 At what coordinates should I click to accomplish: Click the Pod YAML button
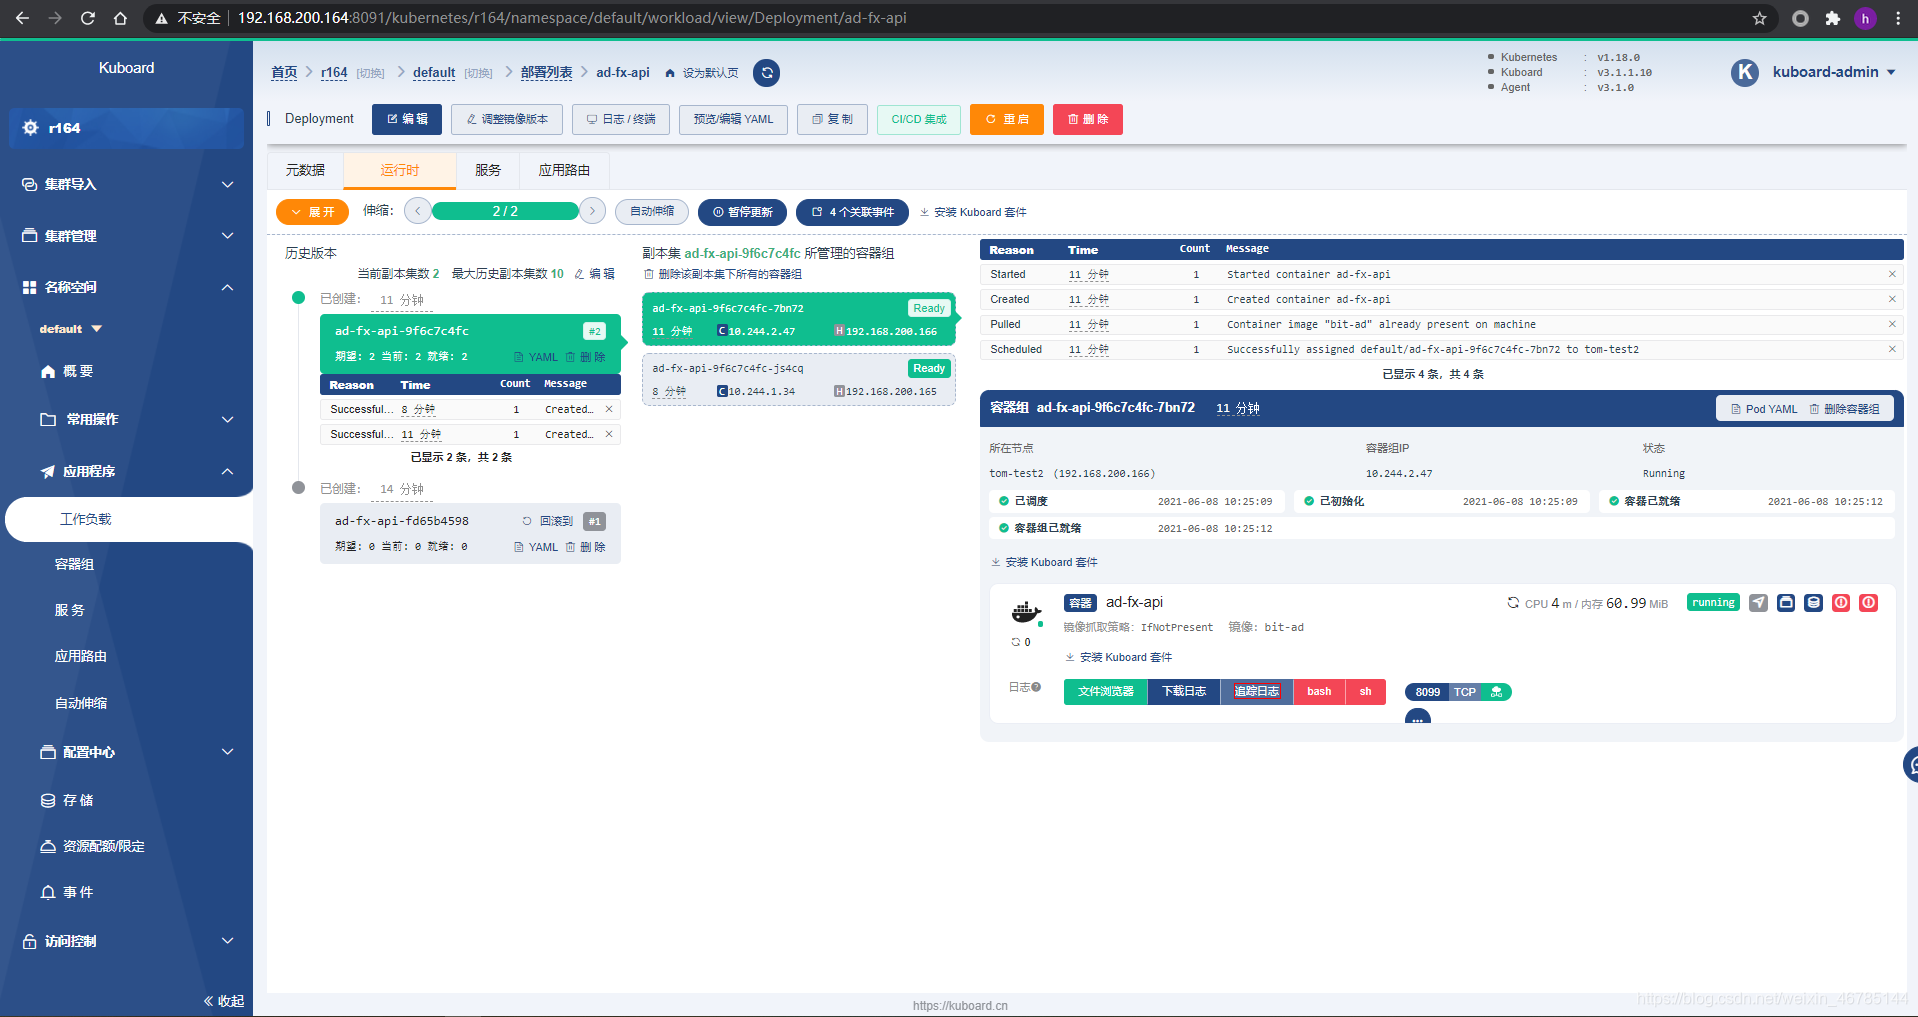click(1764, 409)
